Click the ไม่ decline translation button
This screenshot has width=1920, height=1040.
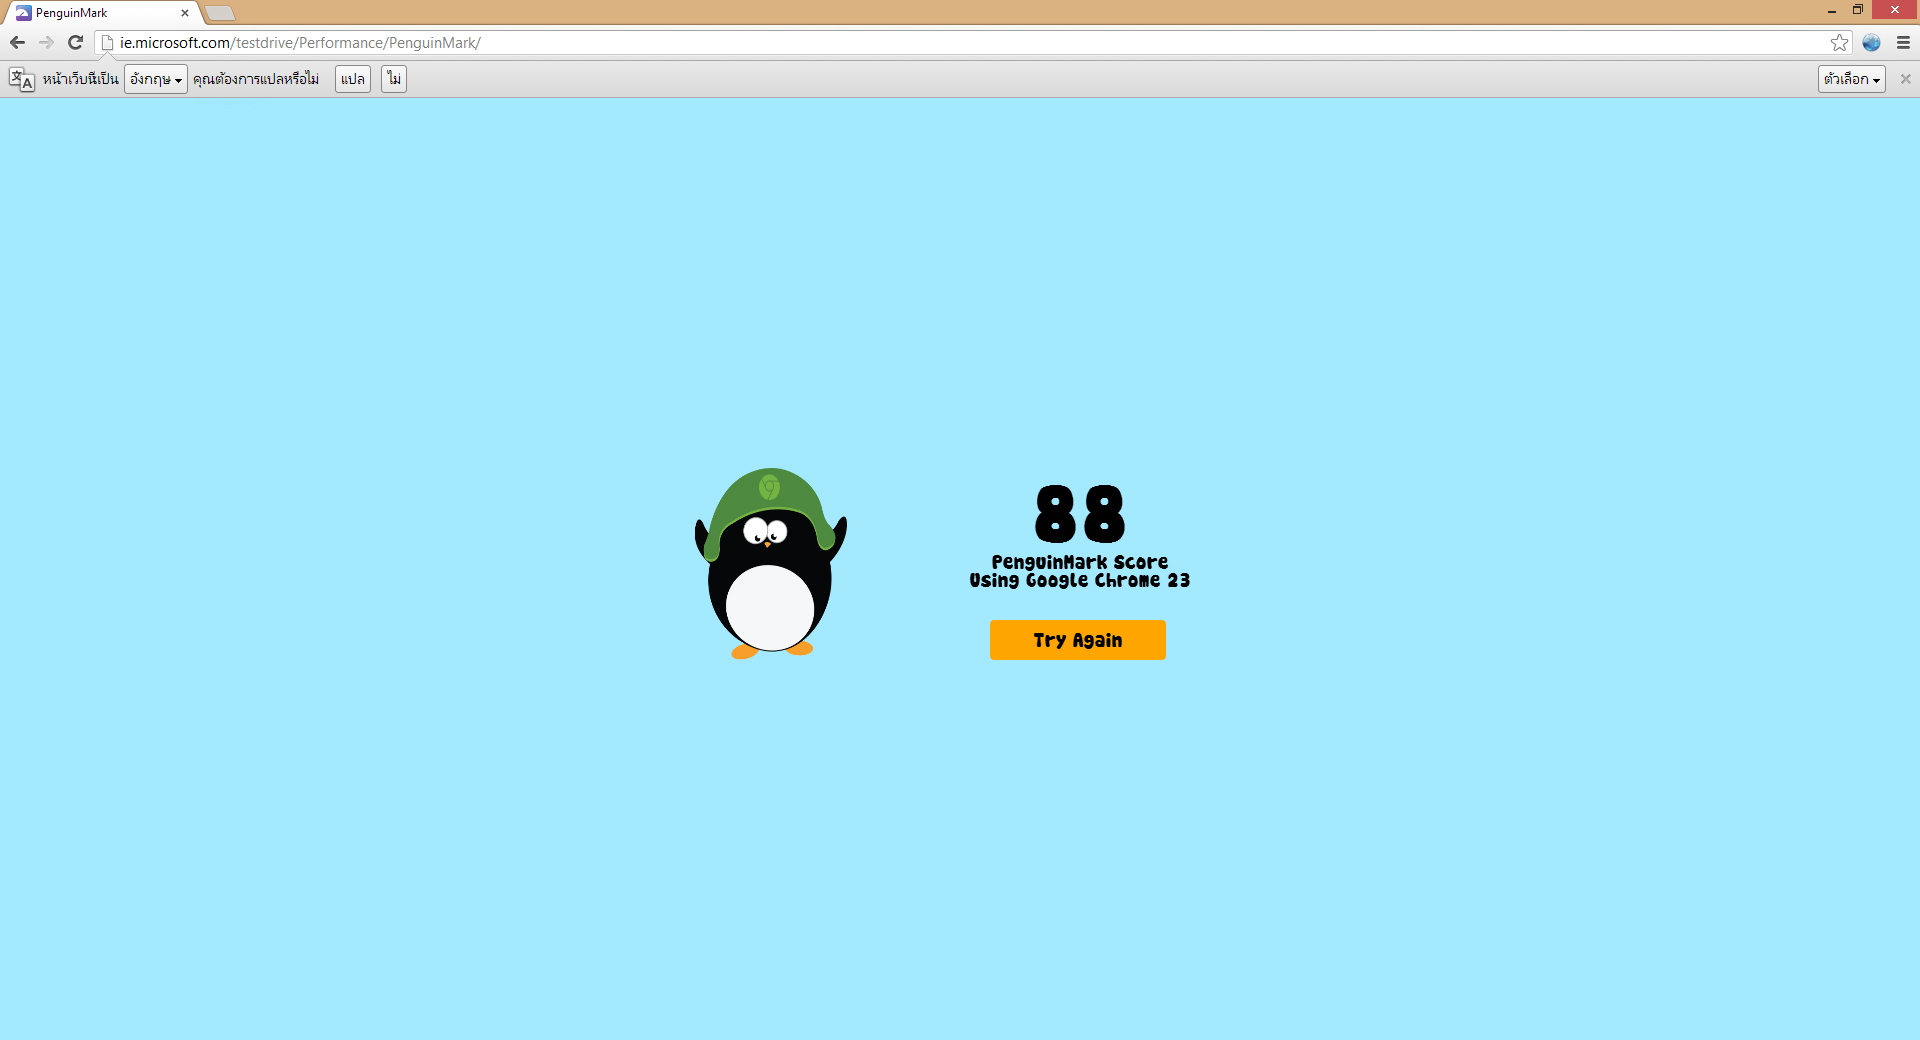tap(394, 79)
